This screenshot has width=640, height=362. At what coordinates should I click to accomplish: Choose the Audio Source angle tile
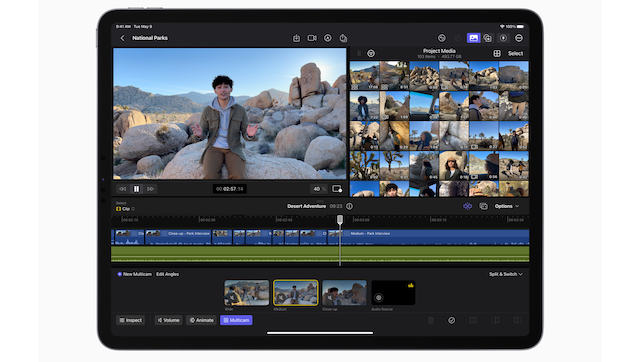[393, 293]
